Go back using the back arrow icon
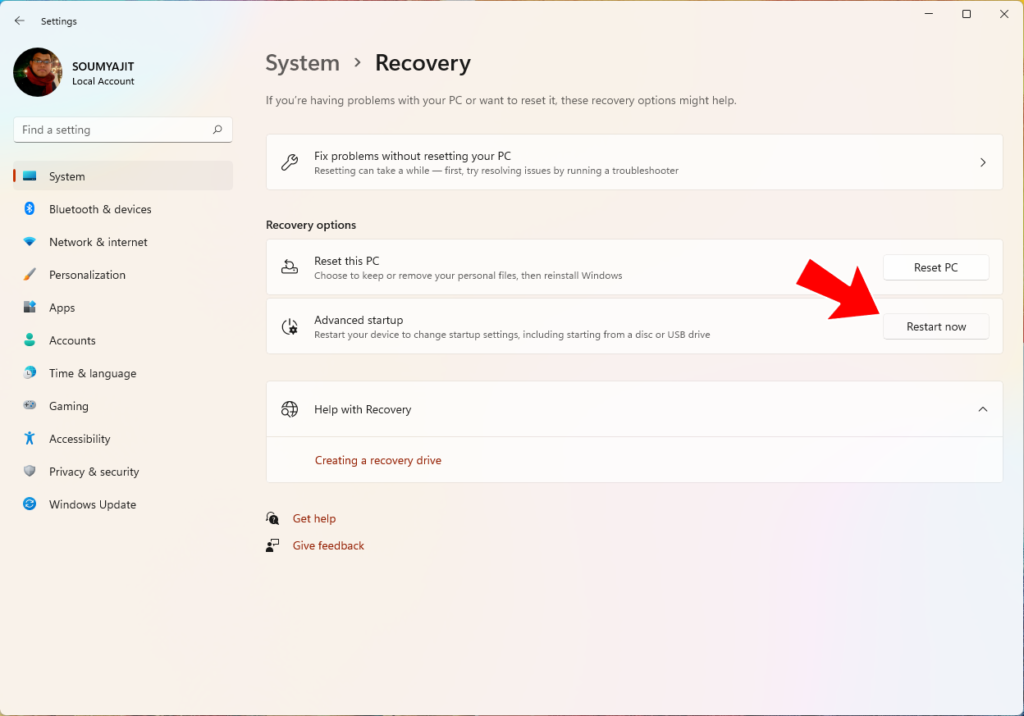 tap(20, 21)
